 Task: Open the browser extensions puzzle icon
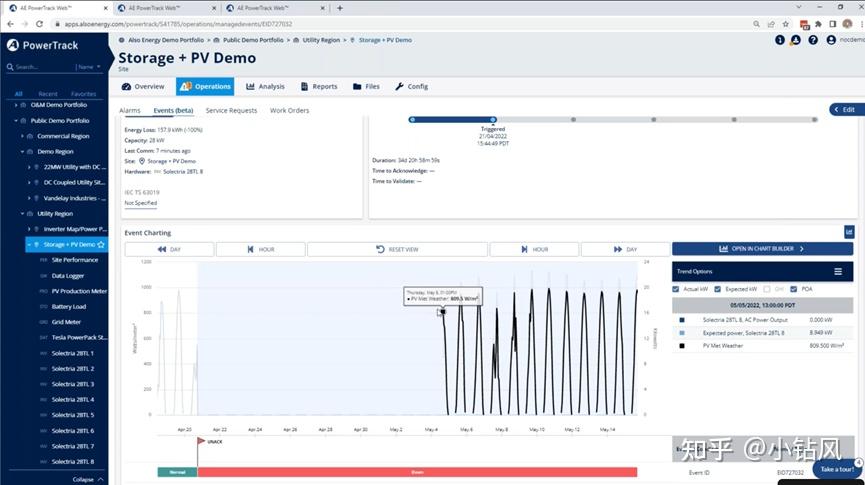point(818,24)
